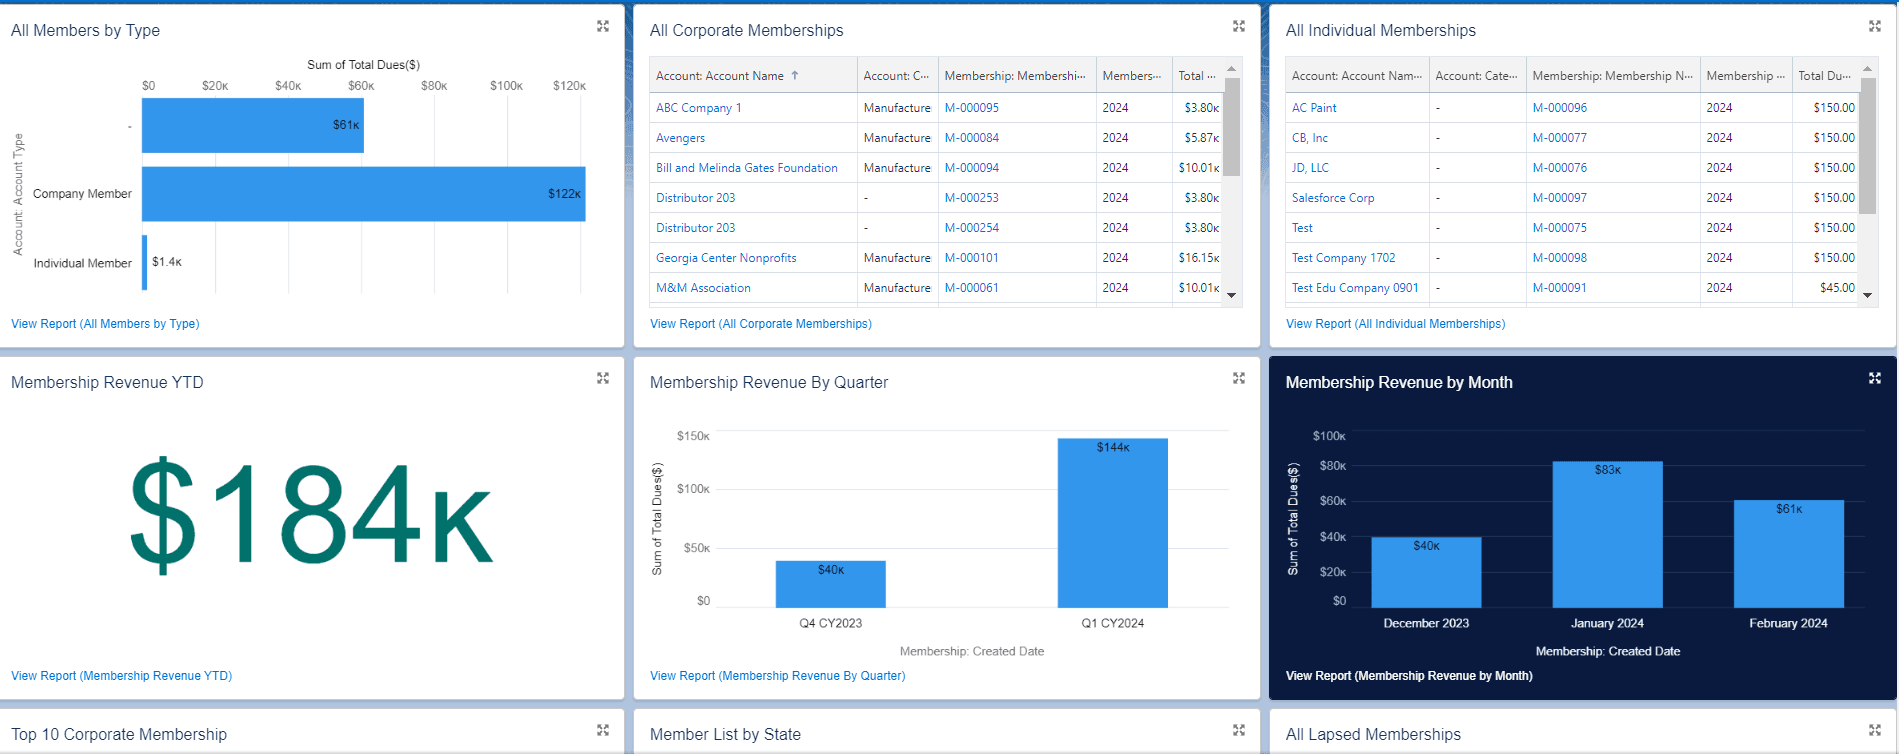Click the $5.87k dues for Avengers

[1202, 138]
